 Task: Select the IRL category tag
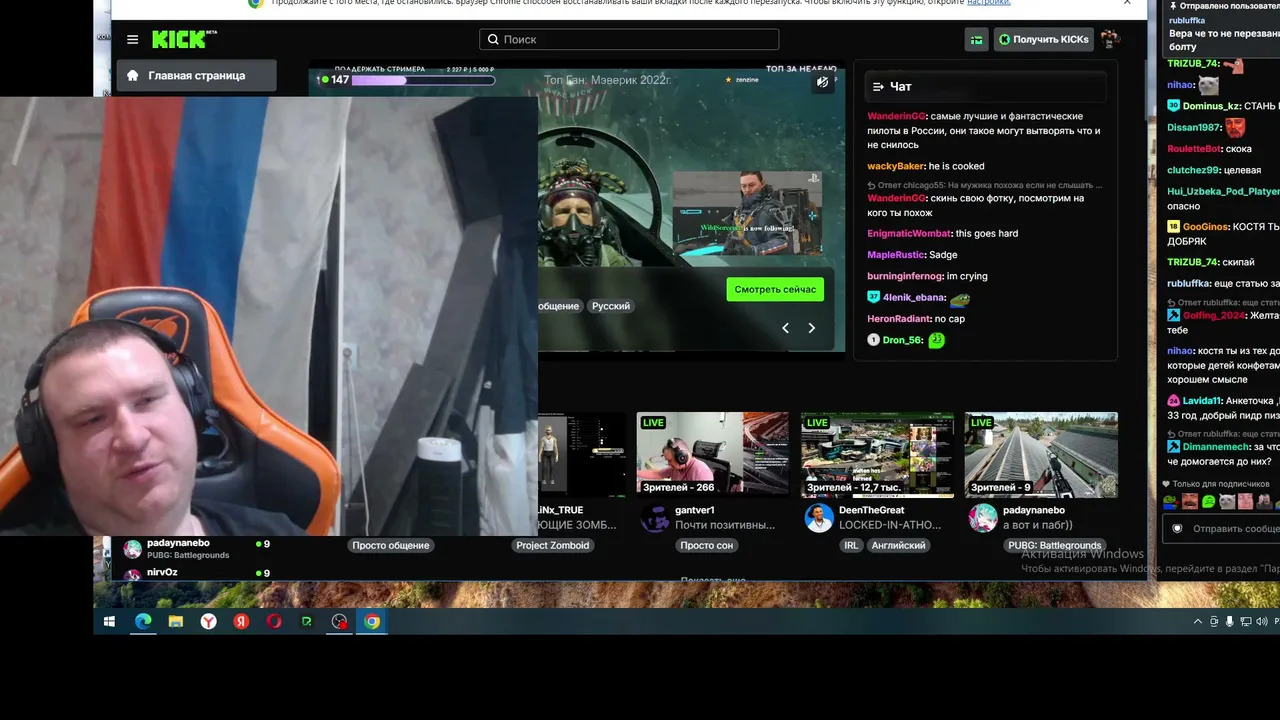coord(851,546)
